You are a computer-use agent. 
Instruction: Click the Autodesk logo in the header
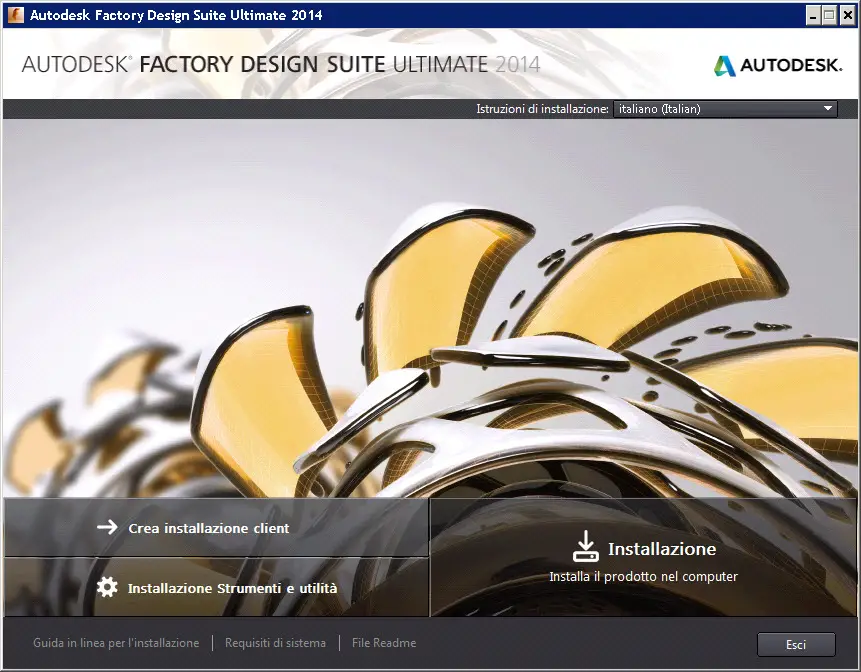tap(778, 65)
